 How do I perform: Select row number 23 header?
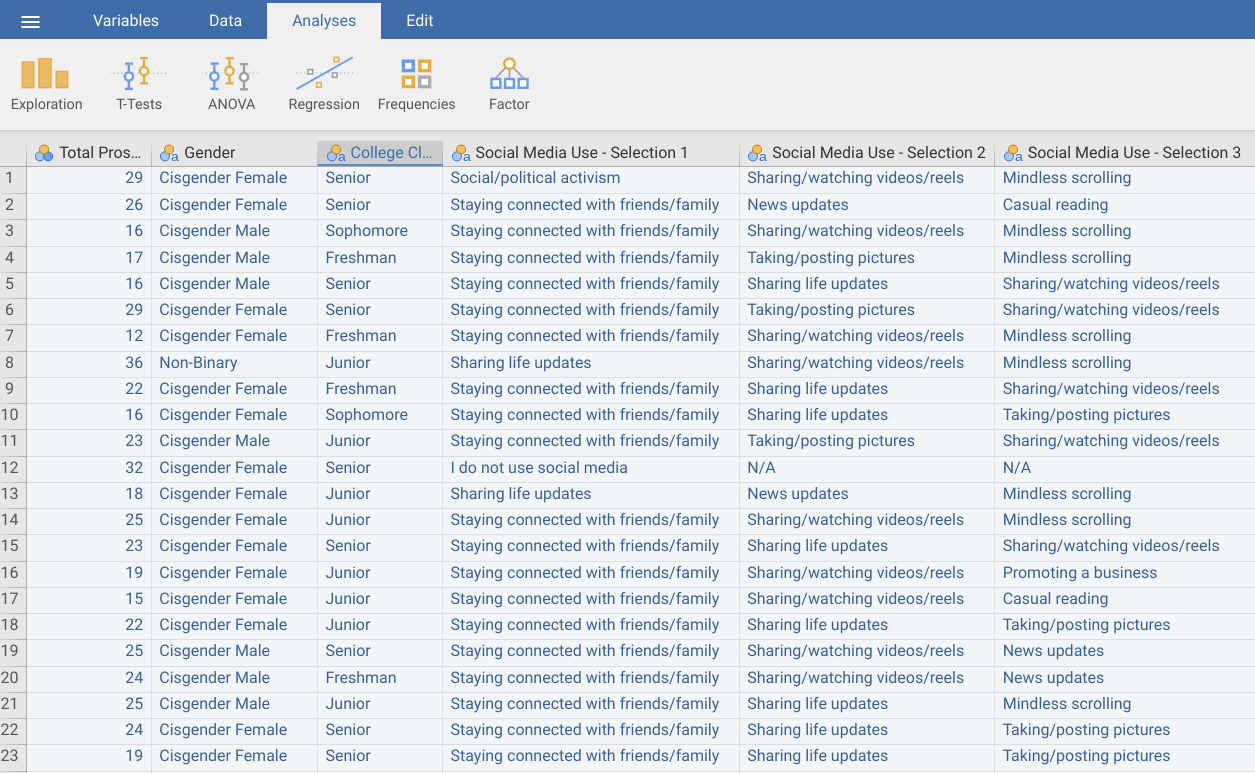pos(13,756)
